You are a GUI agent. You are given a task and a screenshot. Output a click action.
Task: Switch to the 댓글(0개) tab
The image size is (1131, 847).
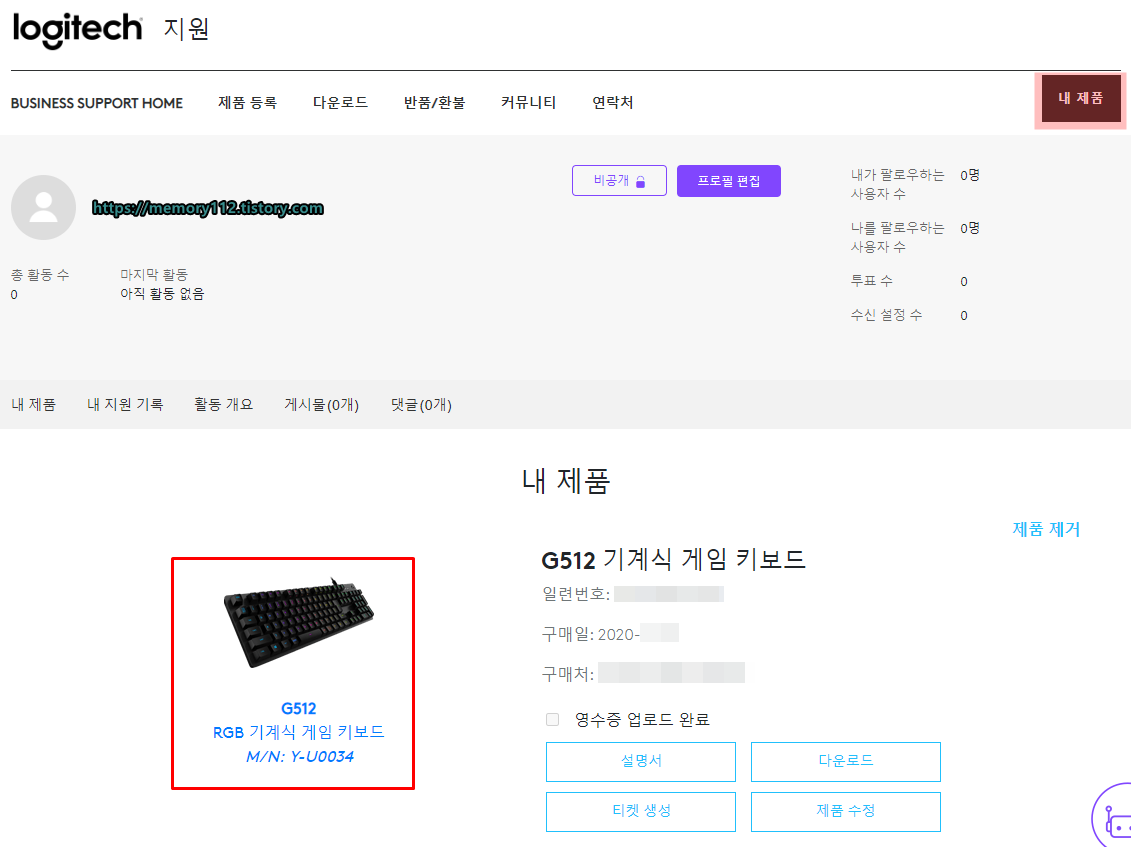coord(421,405)
